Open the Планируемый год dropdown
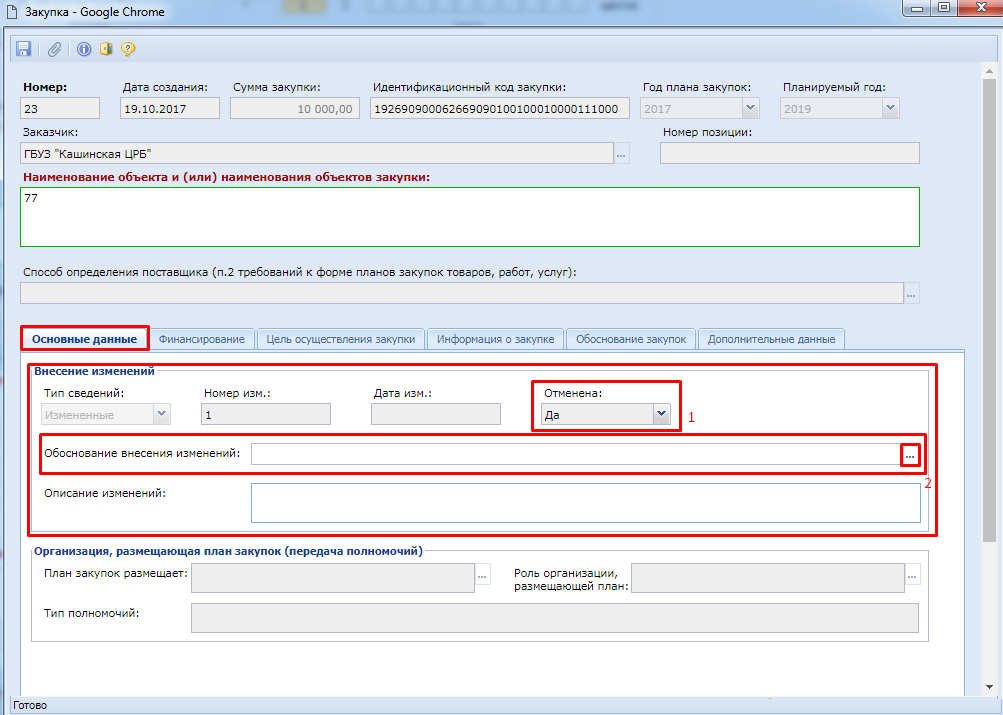 click(890, 109)
